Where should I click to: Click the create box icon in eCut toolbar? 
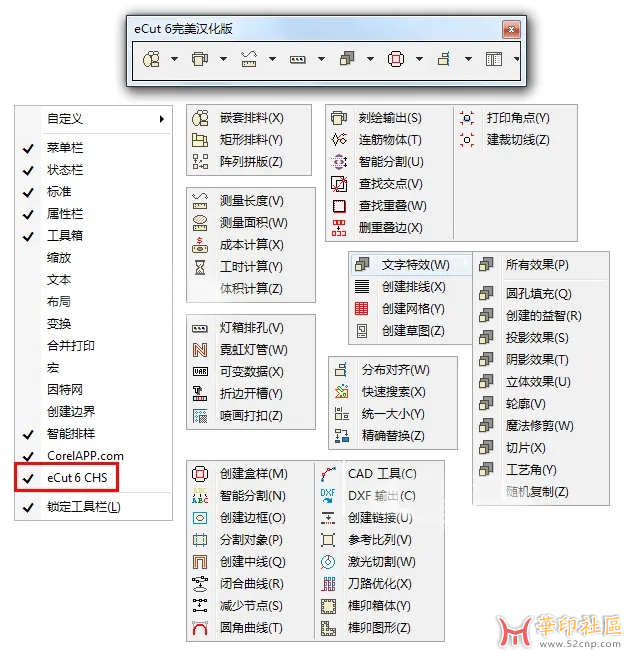point(396,59)
